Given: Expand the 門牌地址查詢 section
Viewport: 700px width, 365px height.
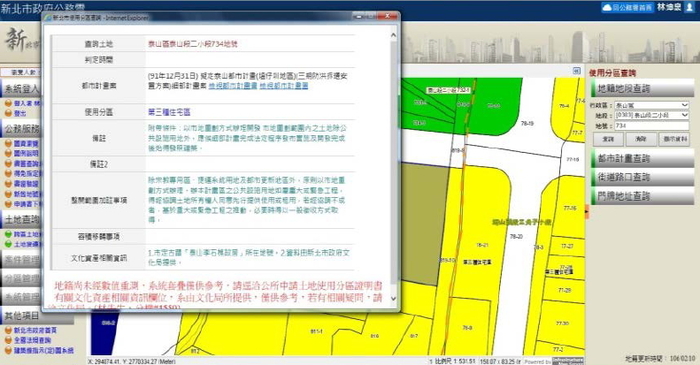Looking at the screenshot, I should click(x=642, y=196).
